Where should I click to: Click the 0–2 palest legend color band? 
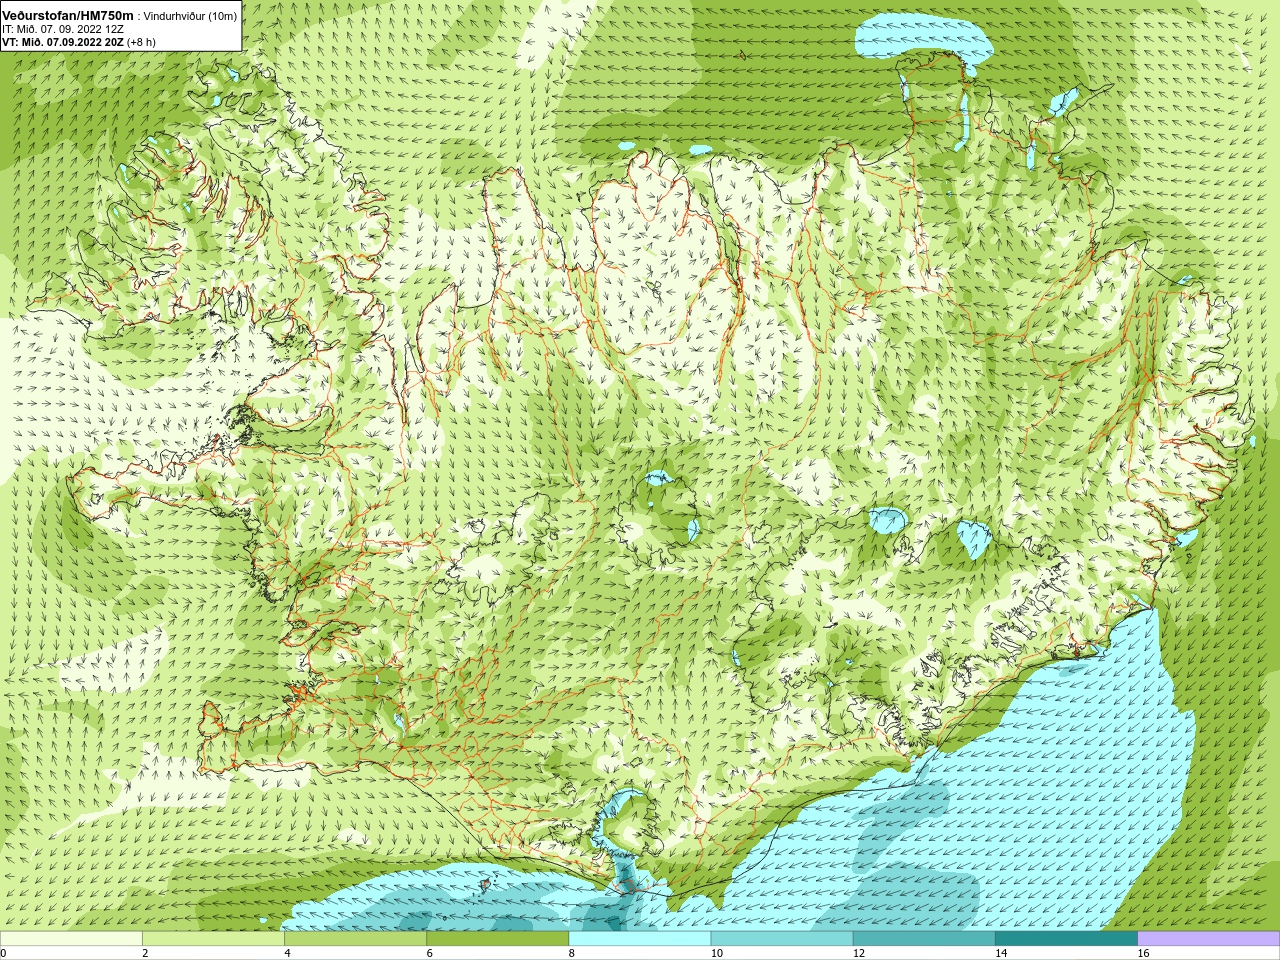(71, 939)
